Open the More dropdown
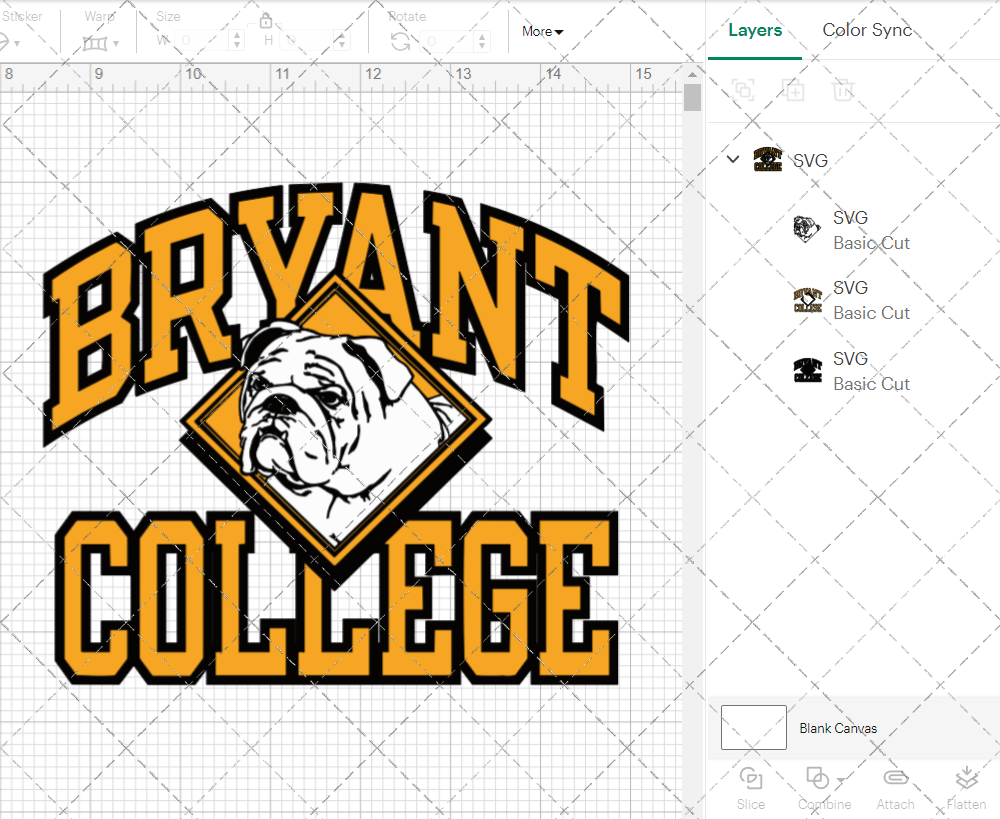 coord(542,31)
